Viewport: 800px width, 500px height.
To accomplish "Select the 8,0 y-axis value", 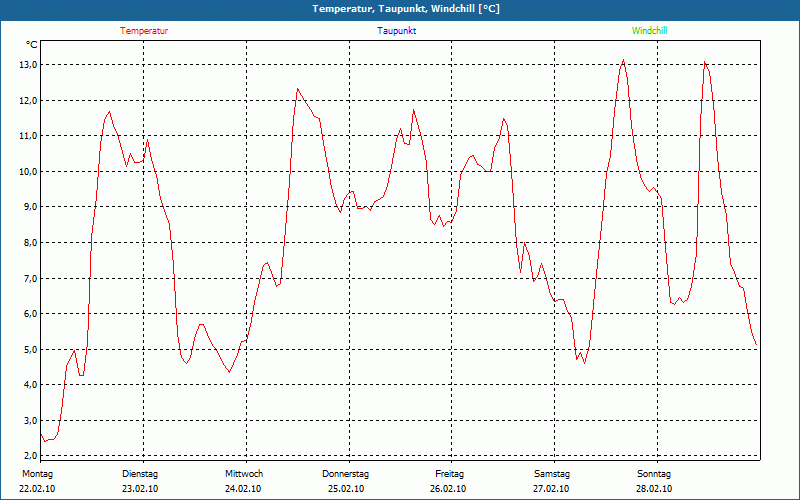I will pyautogui.click(x=30, y=242).
